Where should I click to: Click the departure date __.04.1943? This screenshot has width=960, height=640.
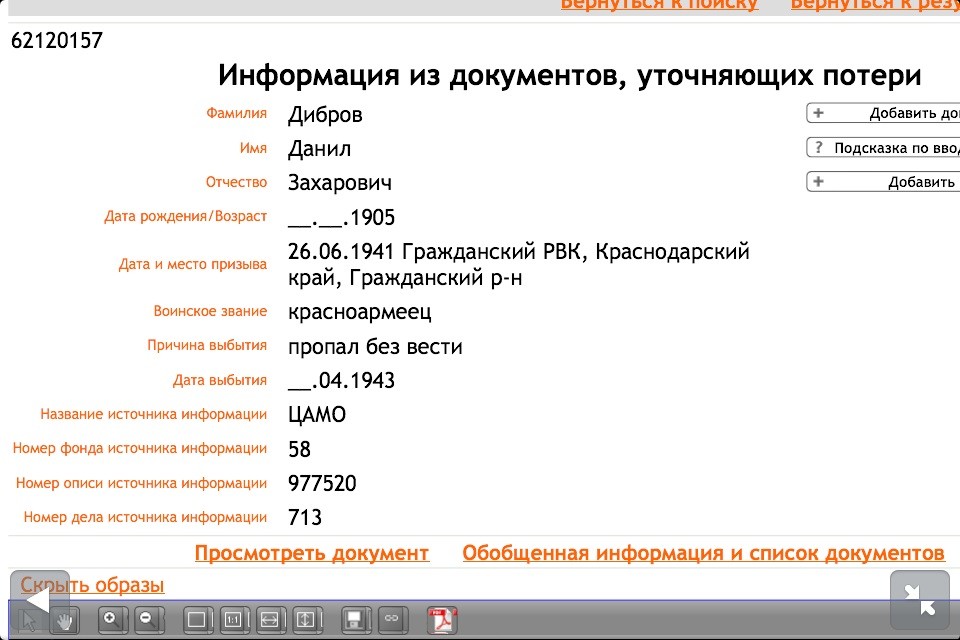(x=342, y=380)
